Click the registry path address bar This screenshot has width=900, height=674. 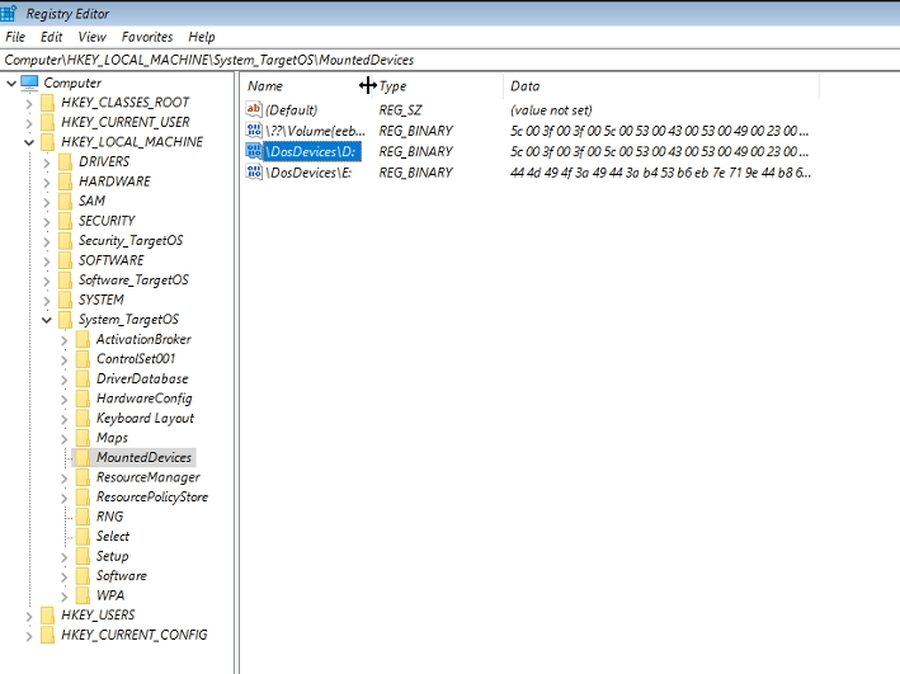click(450, 60)
